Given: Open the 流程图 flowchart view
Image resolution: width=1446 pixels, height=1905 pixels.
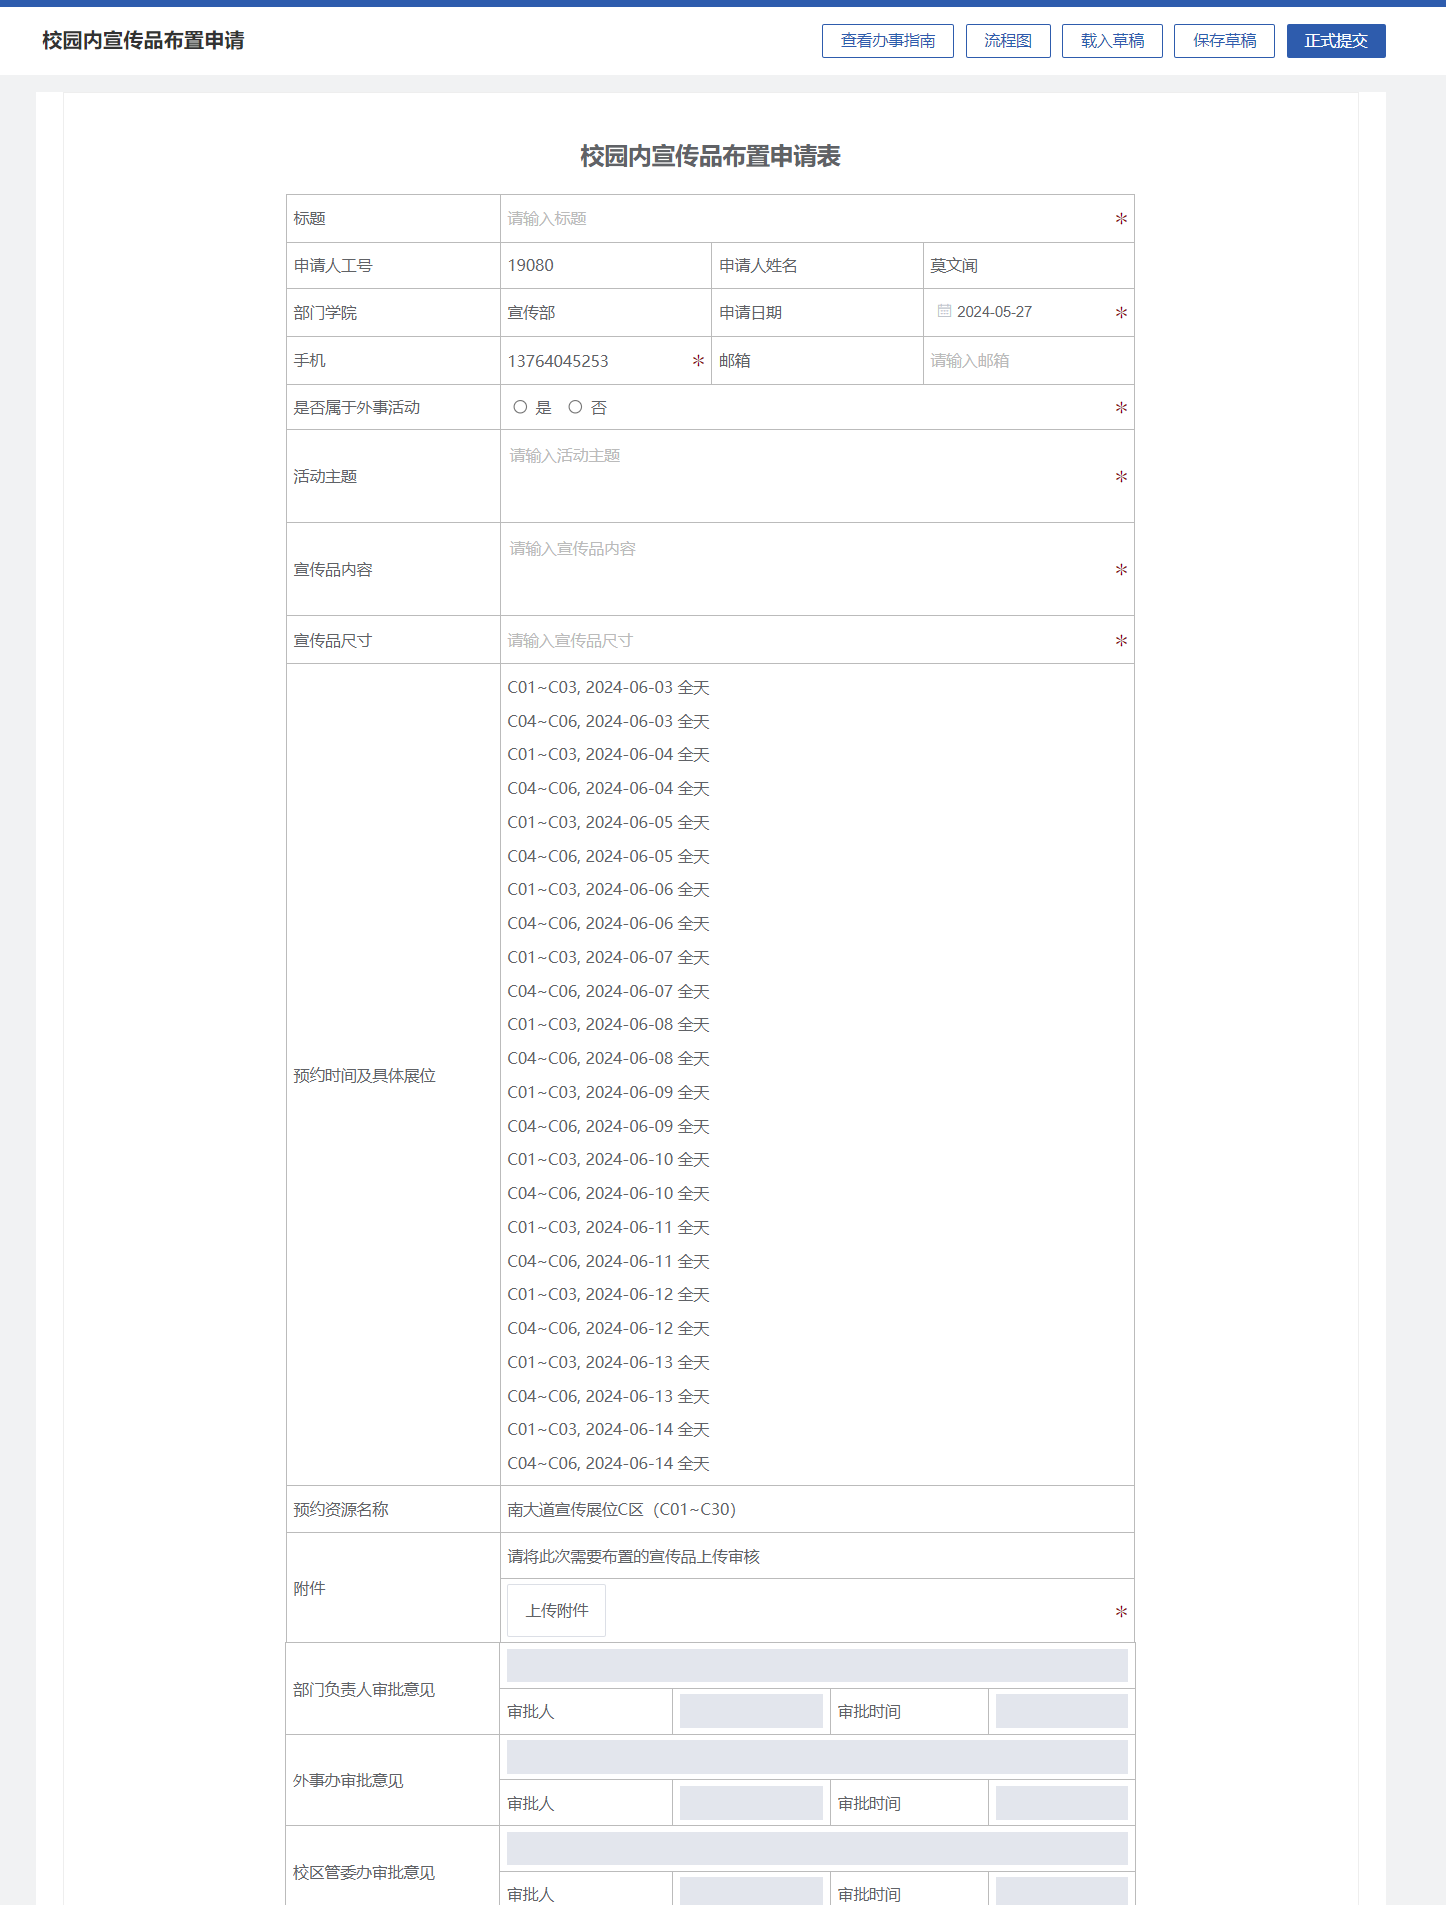Looking at the screenshot, I should (1007, 41).
